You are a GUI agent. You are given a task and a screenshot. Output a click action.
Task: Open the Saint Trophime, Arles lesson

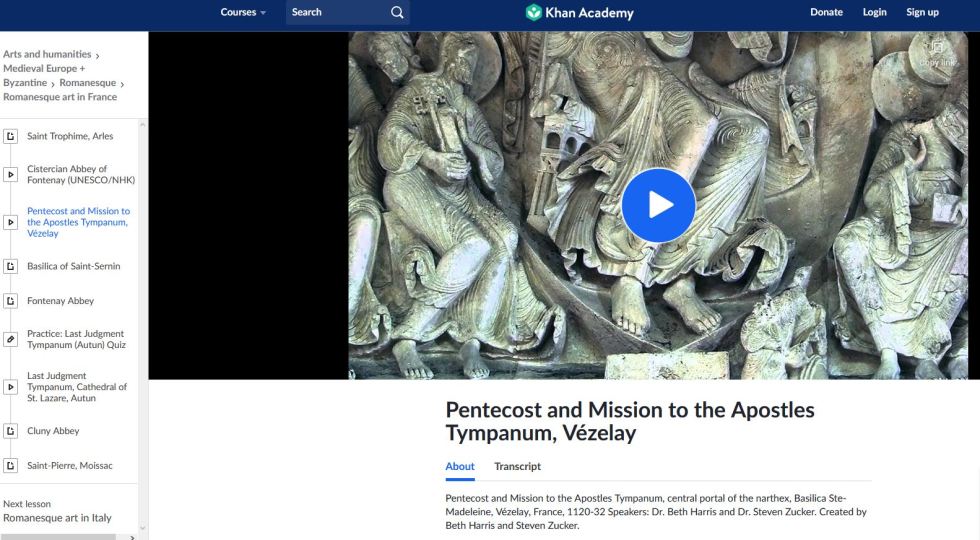70,136
